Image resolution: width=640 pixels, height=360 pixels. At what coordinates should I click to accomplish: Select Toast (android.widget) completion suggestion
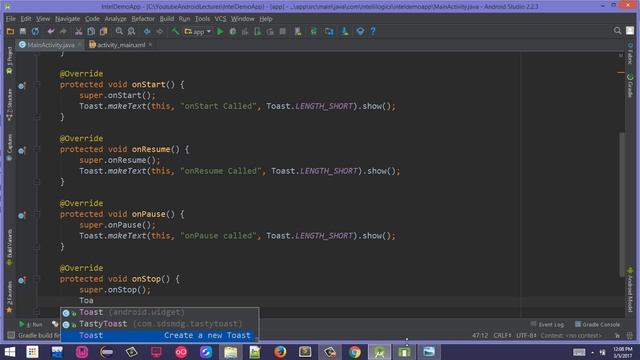coord(160,313)
